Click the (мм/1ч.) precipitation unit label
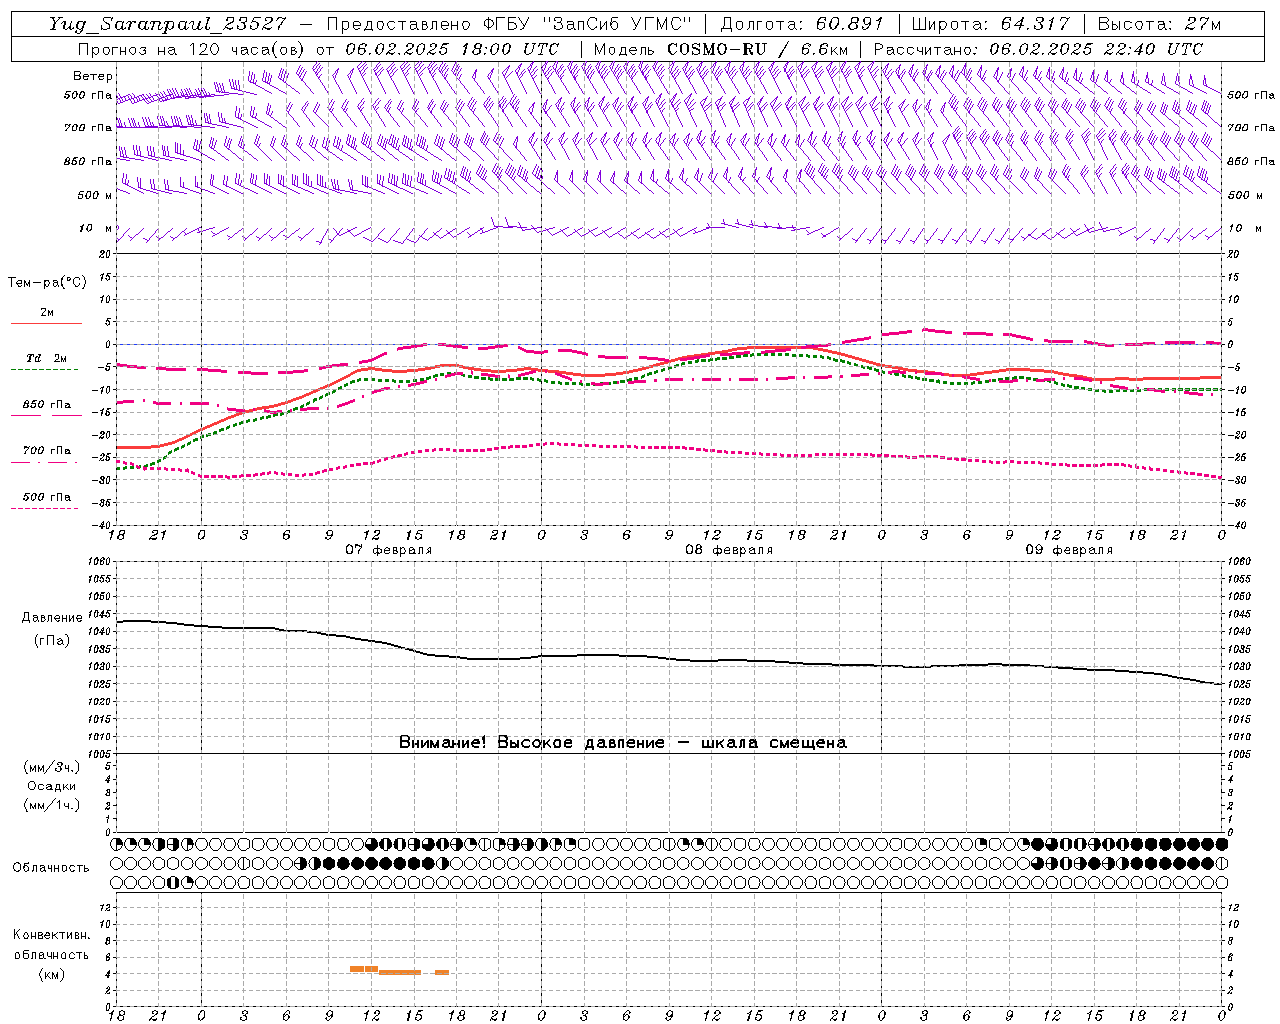Viewport: 1280px width, 1024px height. pyautogui.click(x=52, y=805)
